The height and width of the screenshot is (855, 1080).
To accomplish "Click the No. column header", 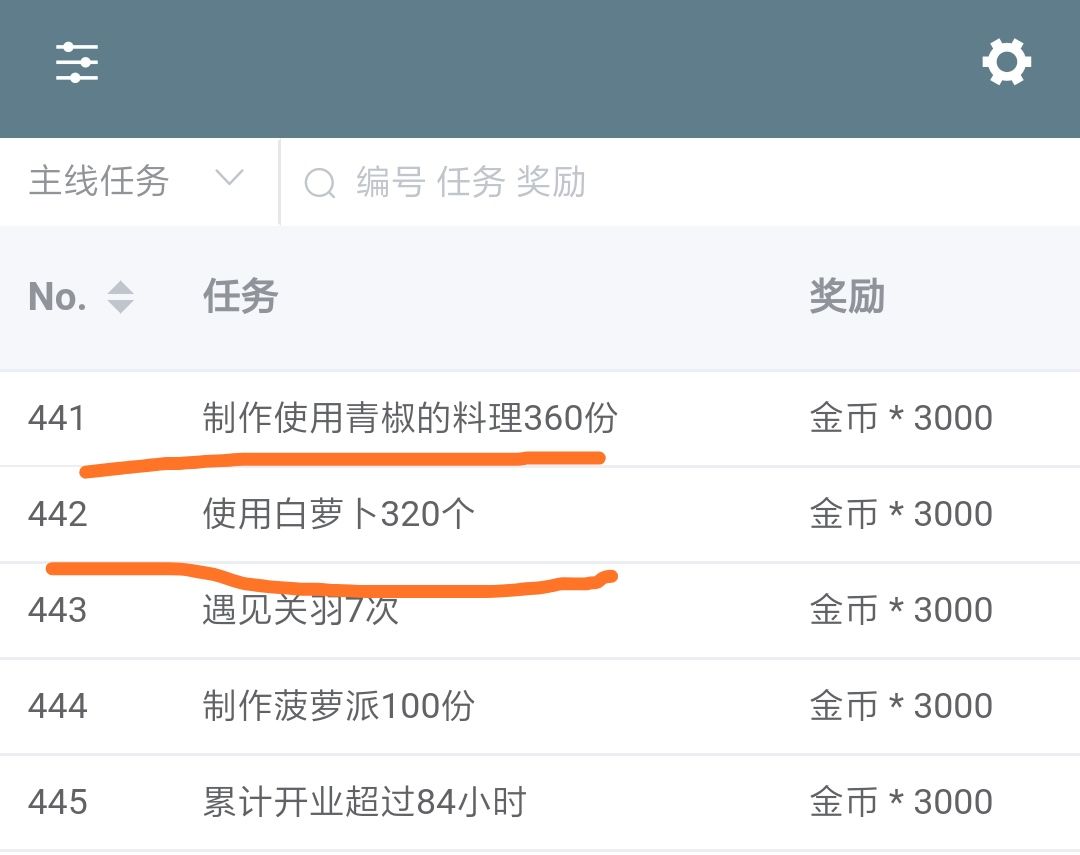I will coord(58,297).
